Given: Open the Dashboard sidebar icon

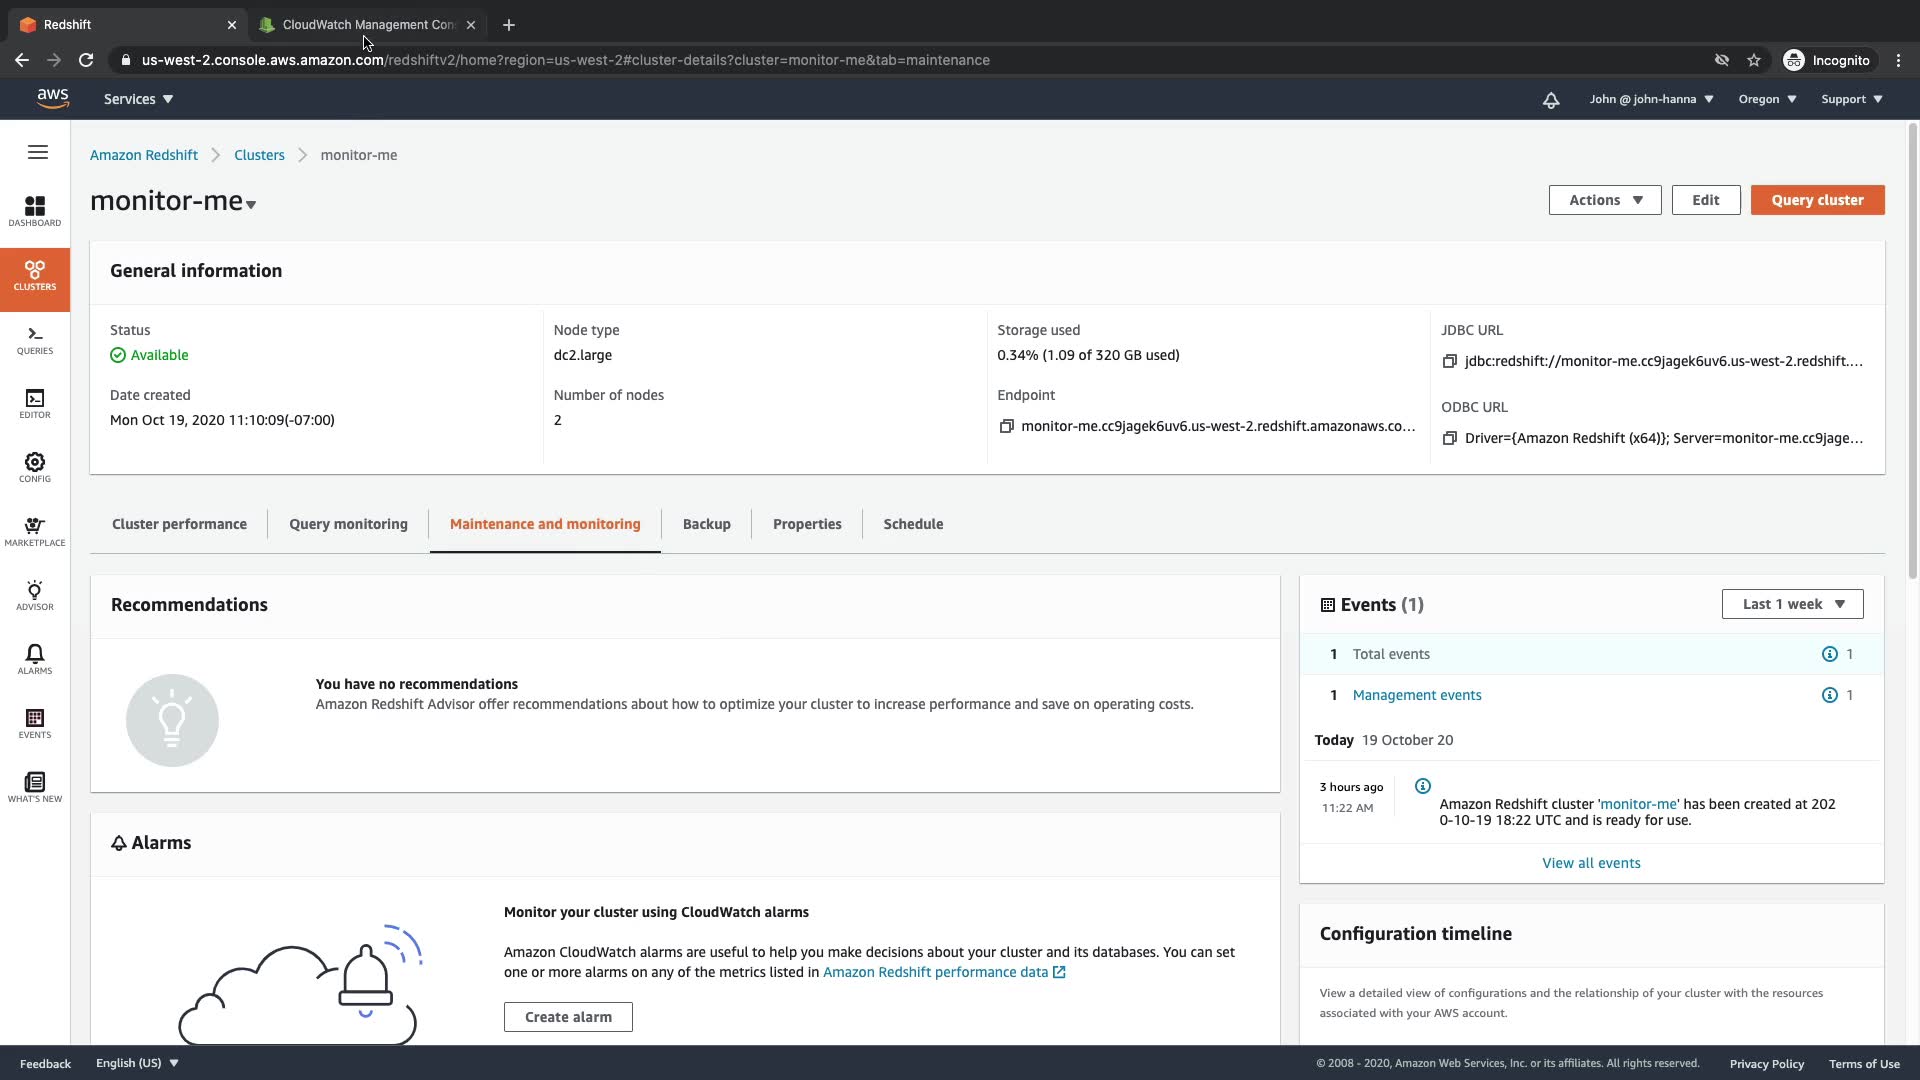Looking at the screenshot, I should (x=35, y=211).
